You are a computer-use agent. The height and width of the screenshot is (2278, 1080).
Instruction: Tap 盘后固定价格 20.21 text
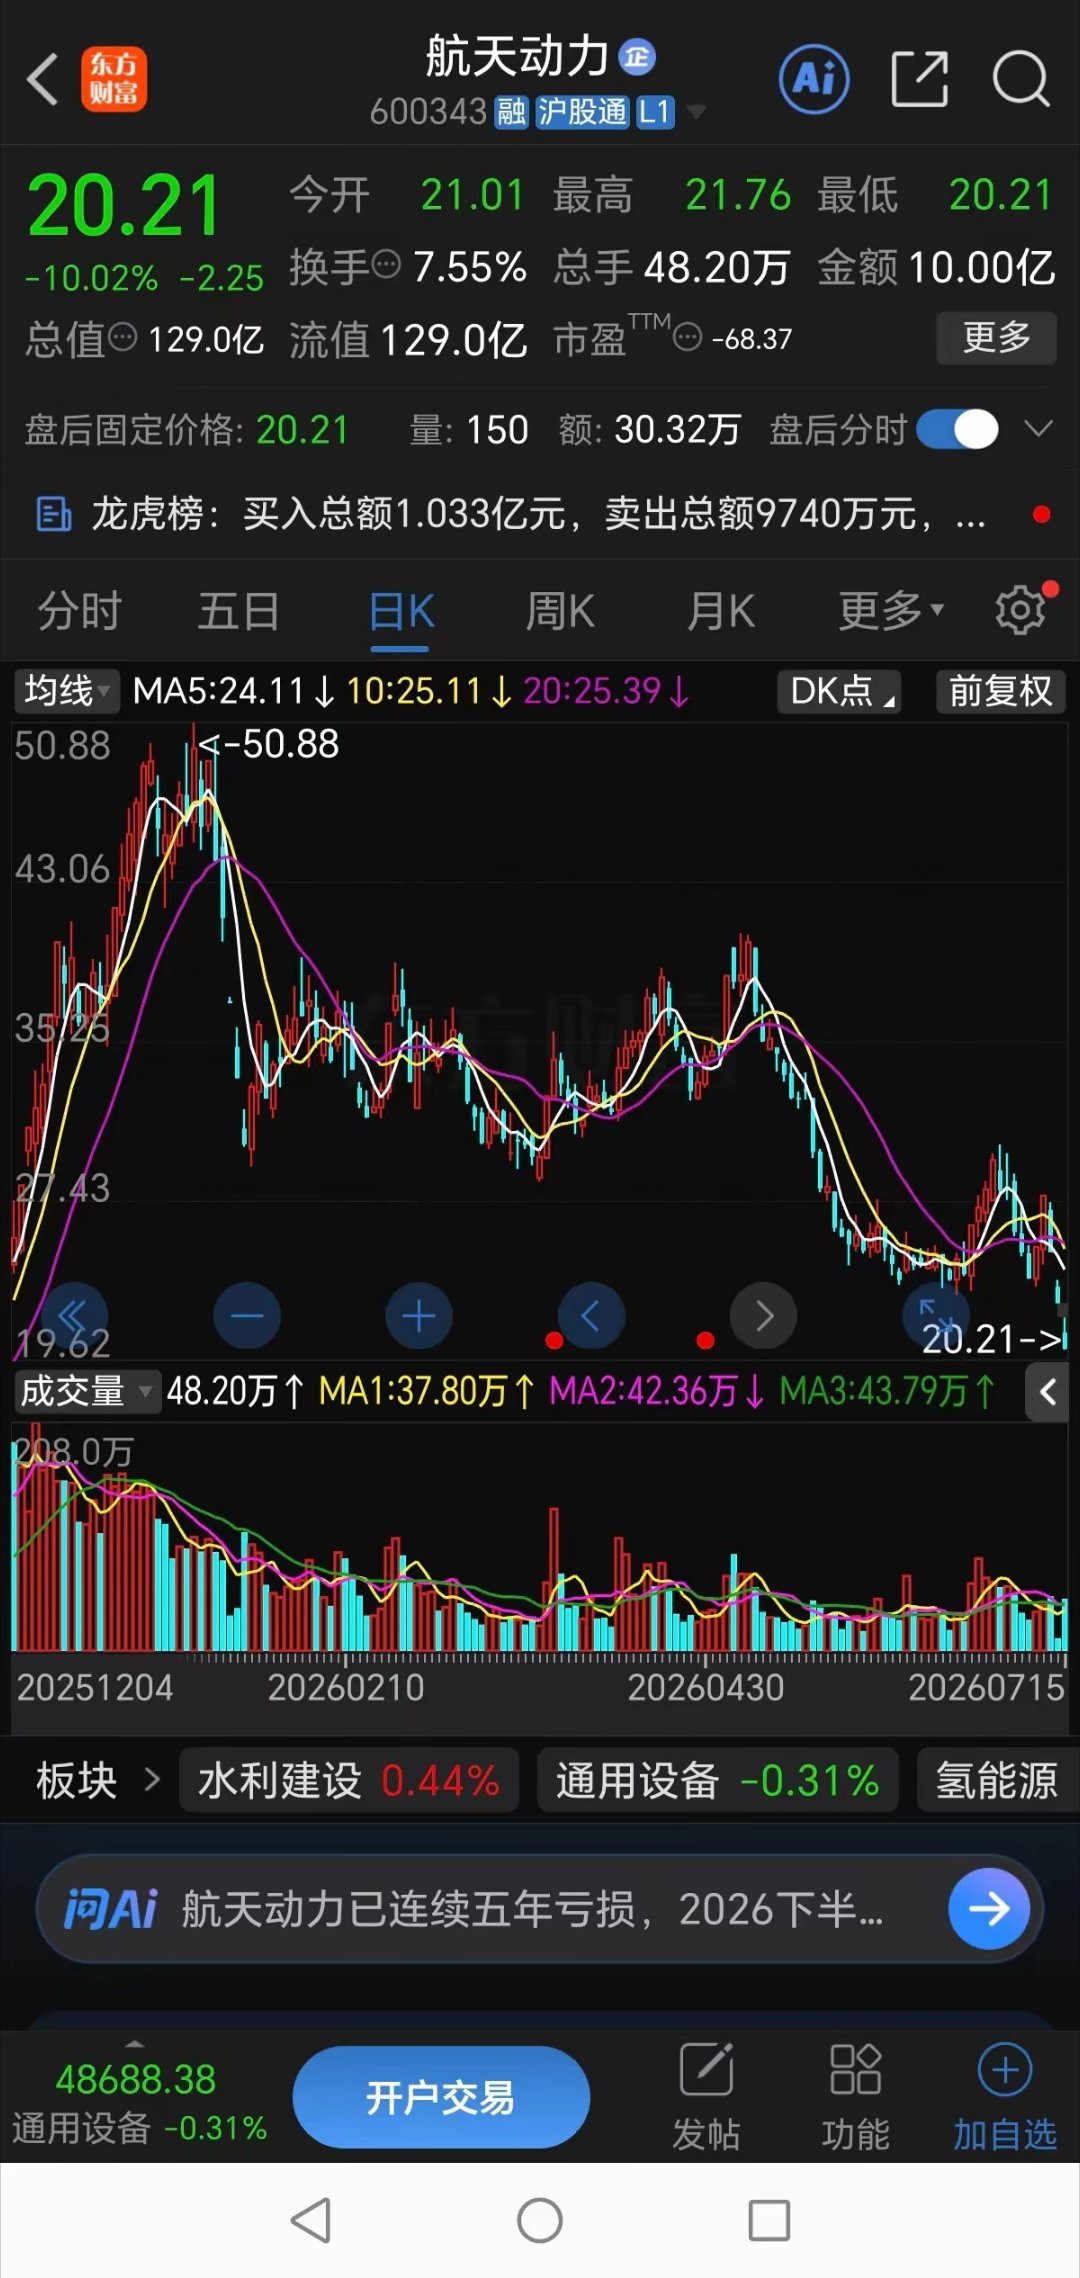(186, 430)
